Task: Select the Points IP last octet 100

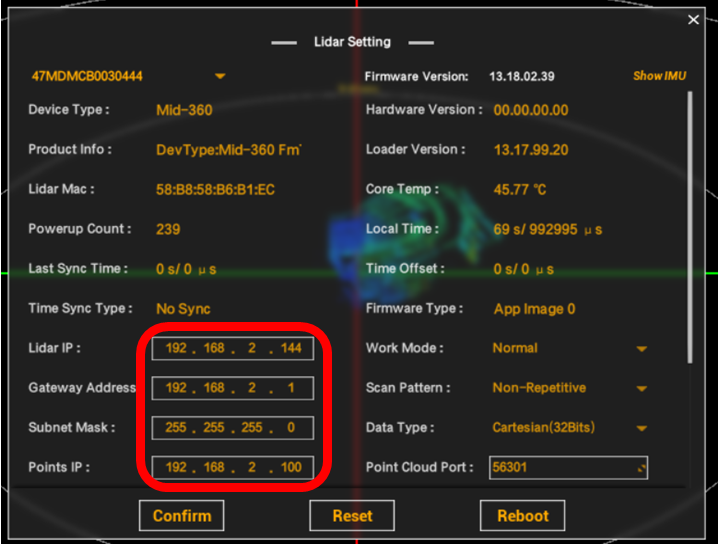Action: 291,467
